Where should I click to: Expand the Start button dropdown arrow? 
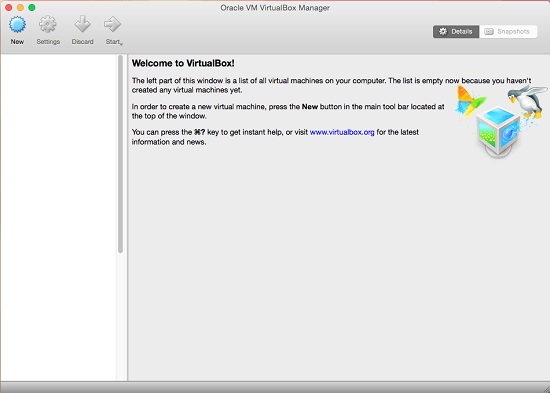[121, 44]
